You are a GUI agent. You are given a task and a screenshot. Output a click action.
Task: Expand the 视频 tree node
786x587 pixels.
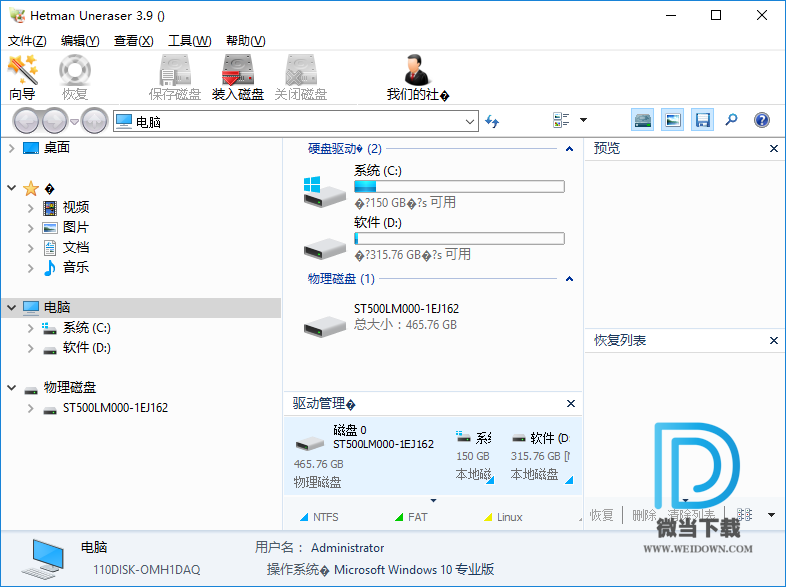point(31,208)
